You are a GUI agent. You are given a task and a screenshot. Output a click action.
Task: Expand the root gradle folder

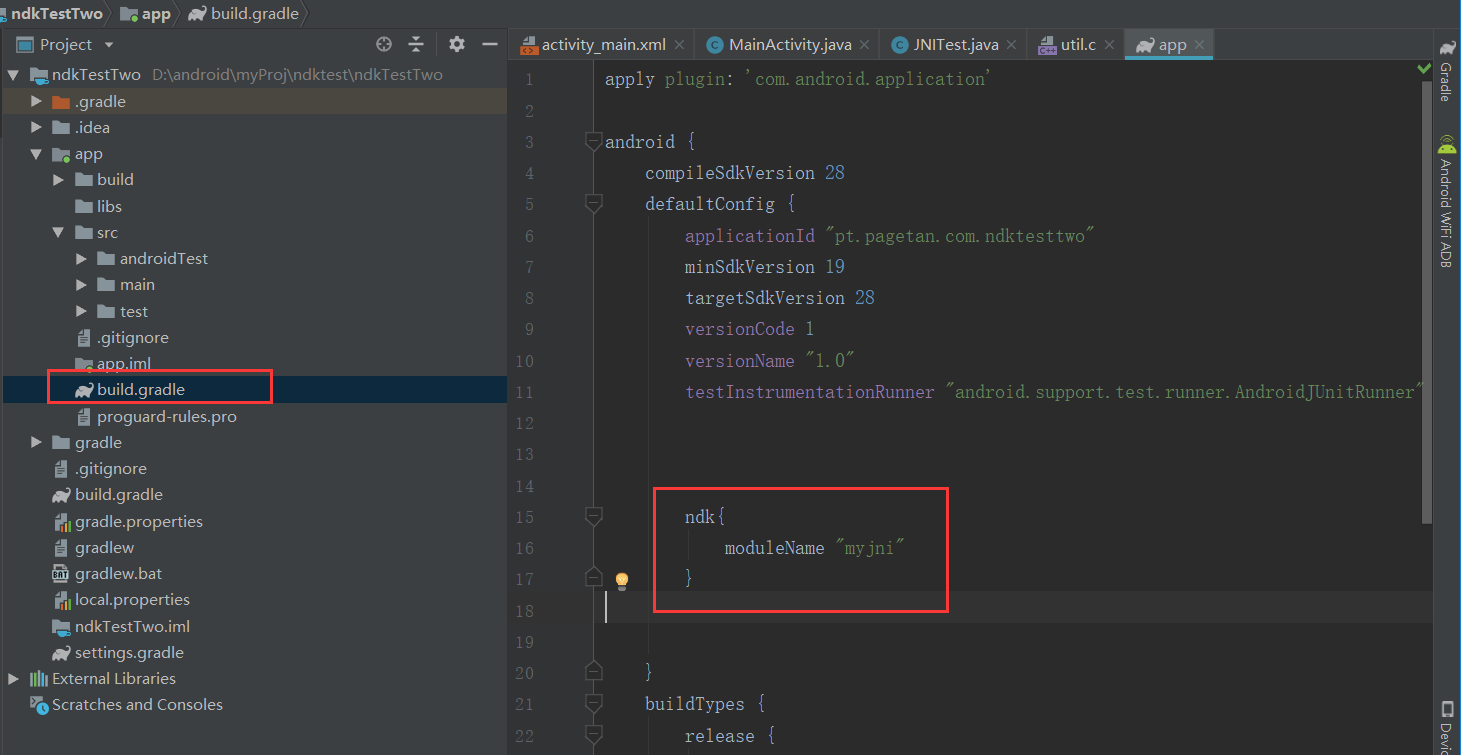coord(36,442)
